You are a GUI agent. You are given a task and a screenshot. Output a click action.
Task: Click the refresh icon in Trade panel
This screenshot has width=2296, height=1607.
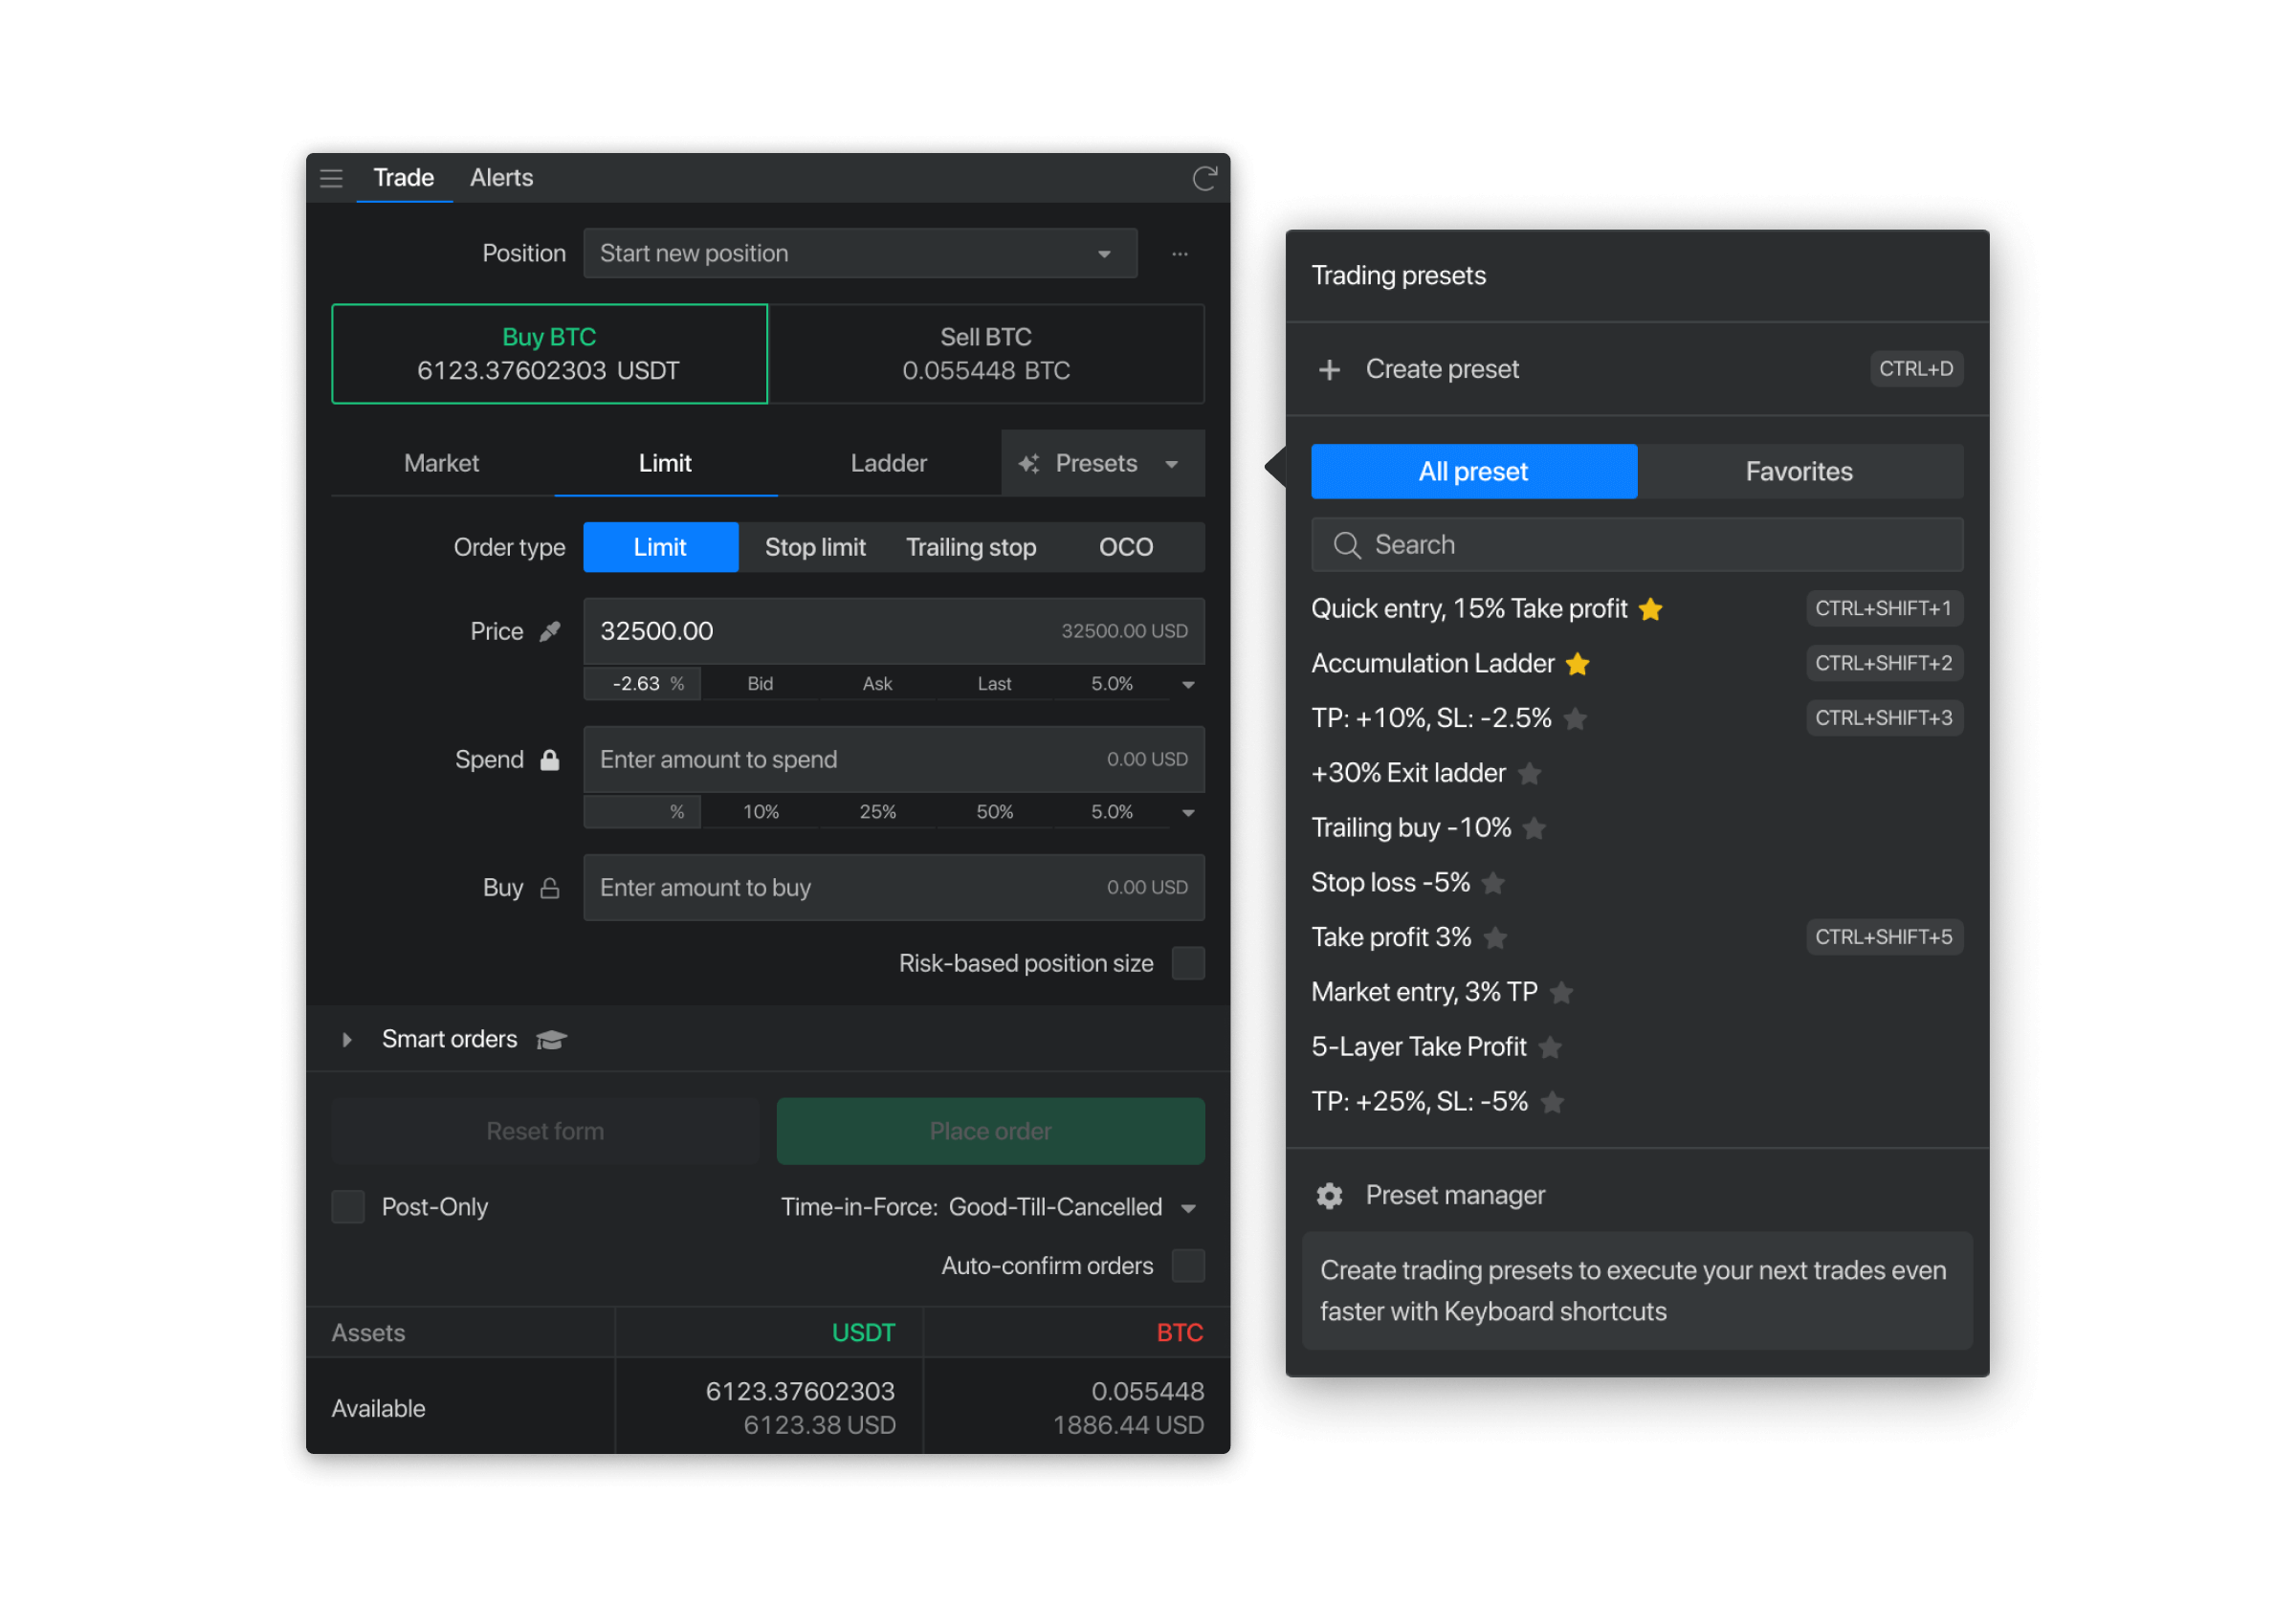click(1204, 178)
